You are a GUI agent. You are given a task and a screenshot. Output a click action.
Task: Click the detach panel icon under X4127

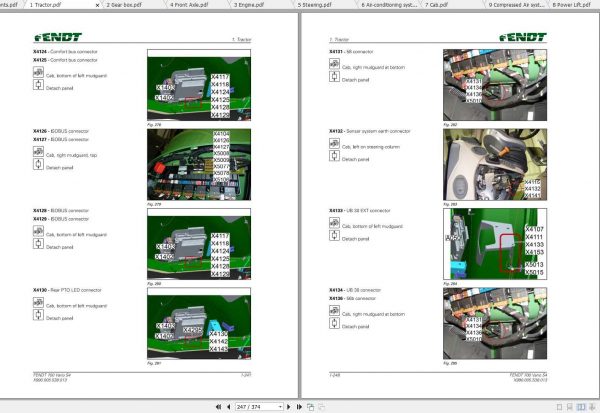coord(38,164)
